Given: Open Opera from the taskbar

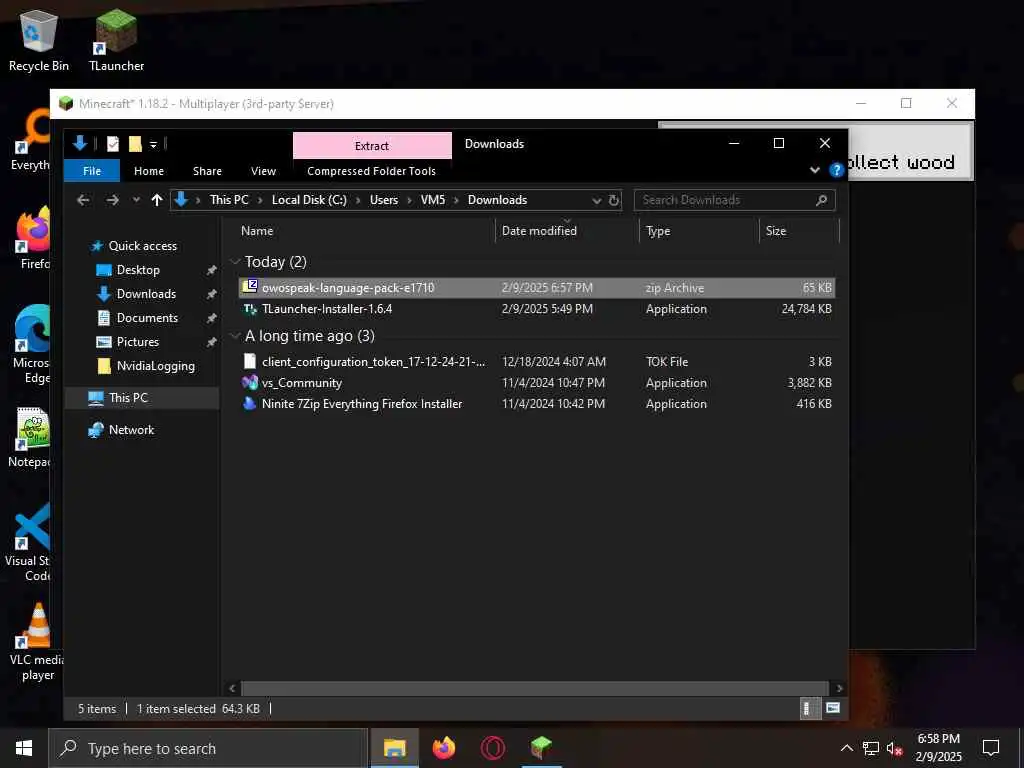Looking at the screenshot, I should tap(492, 748).
